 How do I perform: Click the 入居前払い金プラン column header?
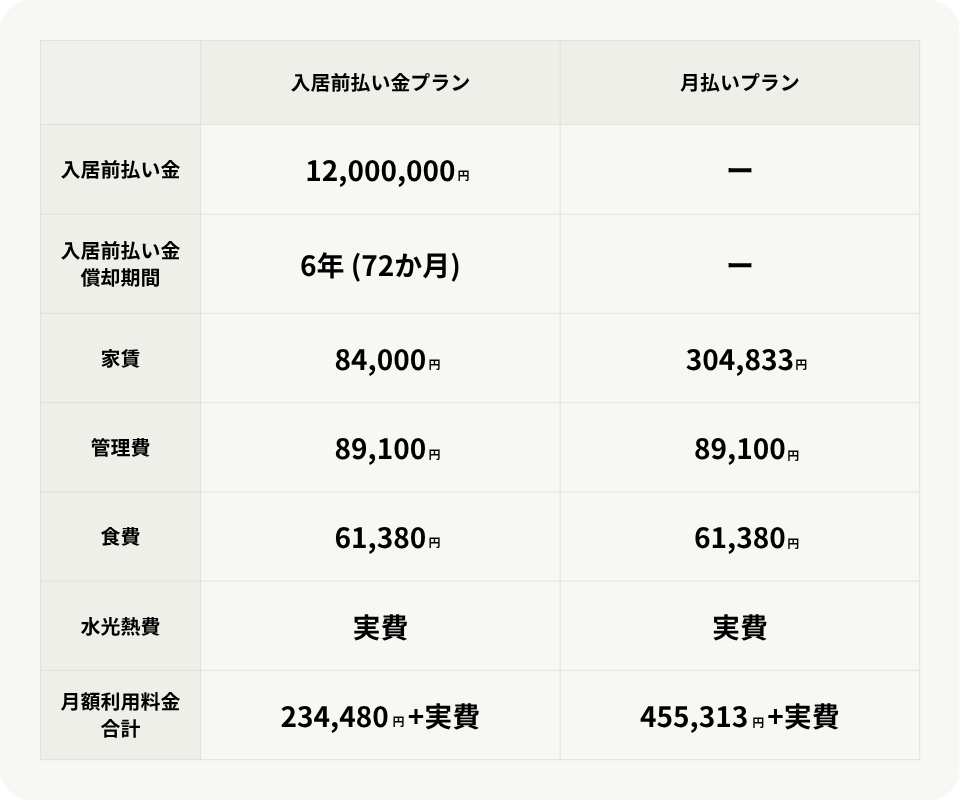pyautogui.click(x=380, y=83)
